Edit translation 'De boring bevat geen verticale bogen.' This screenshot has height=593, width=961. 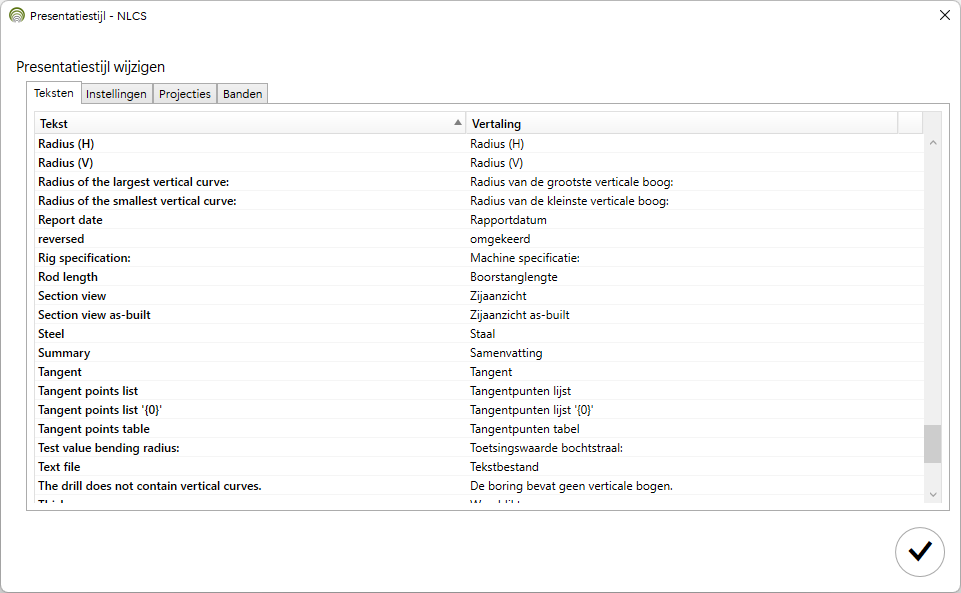click(571, 486)
